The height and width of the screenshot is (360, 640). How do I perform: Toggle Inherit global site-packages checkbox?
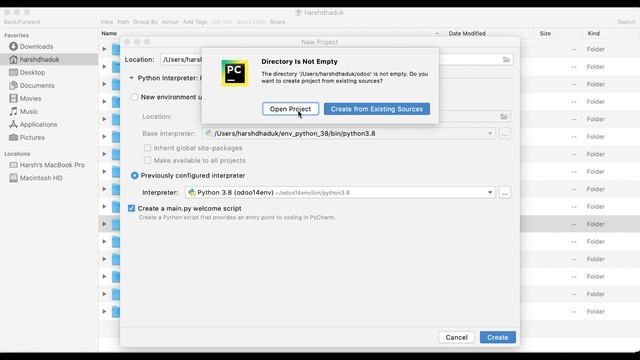pyautogui.click(x=147, y=148)
